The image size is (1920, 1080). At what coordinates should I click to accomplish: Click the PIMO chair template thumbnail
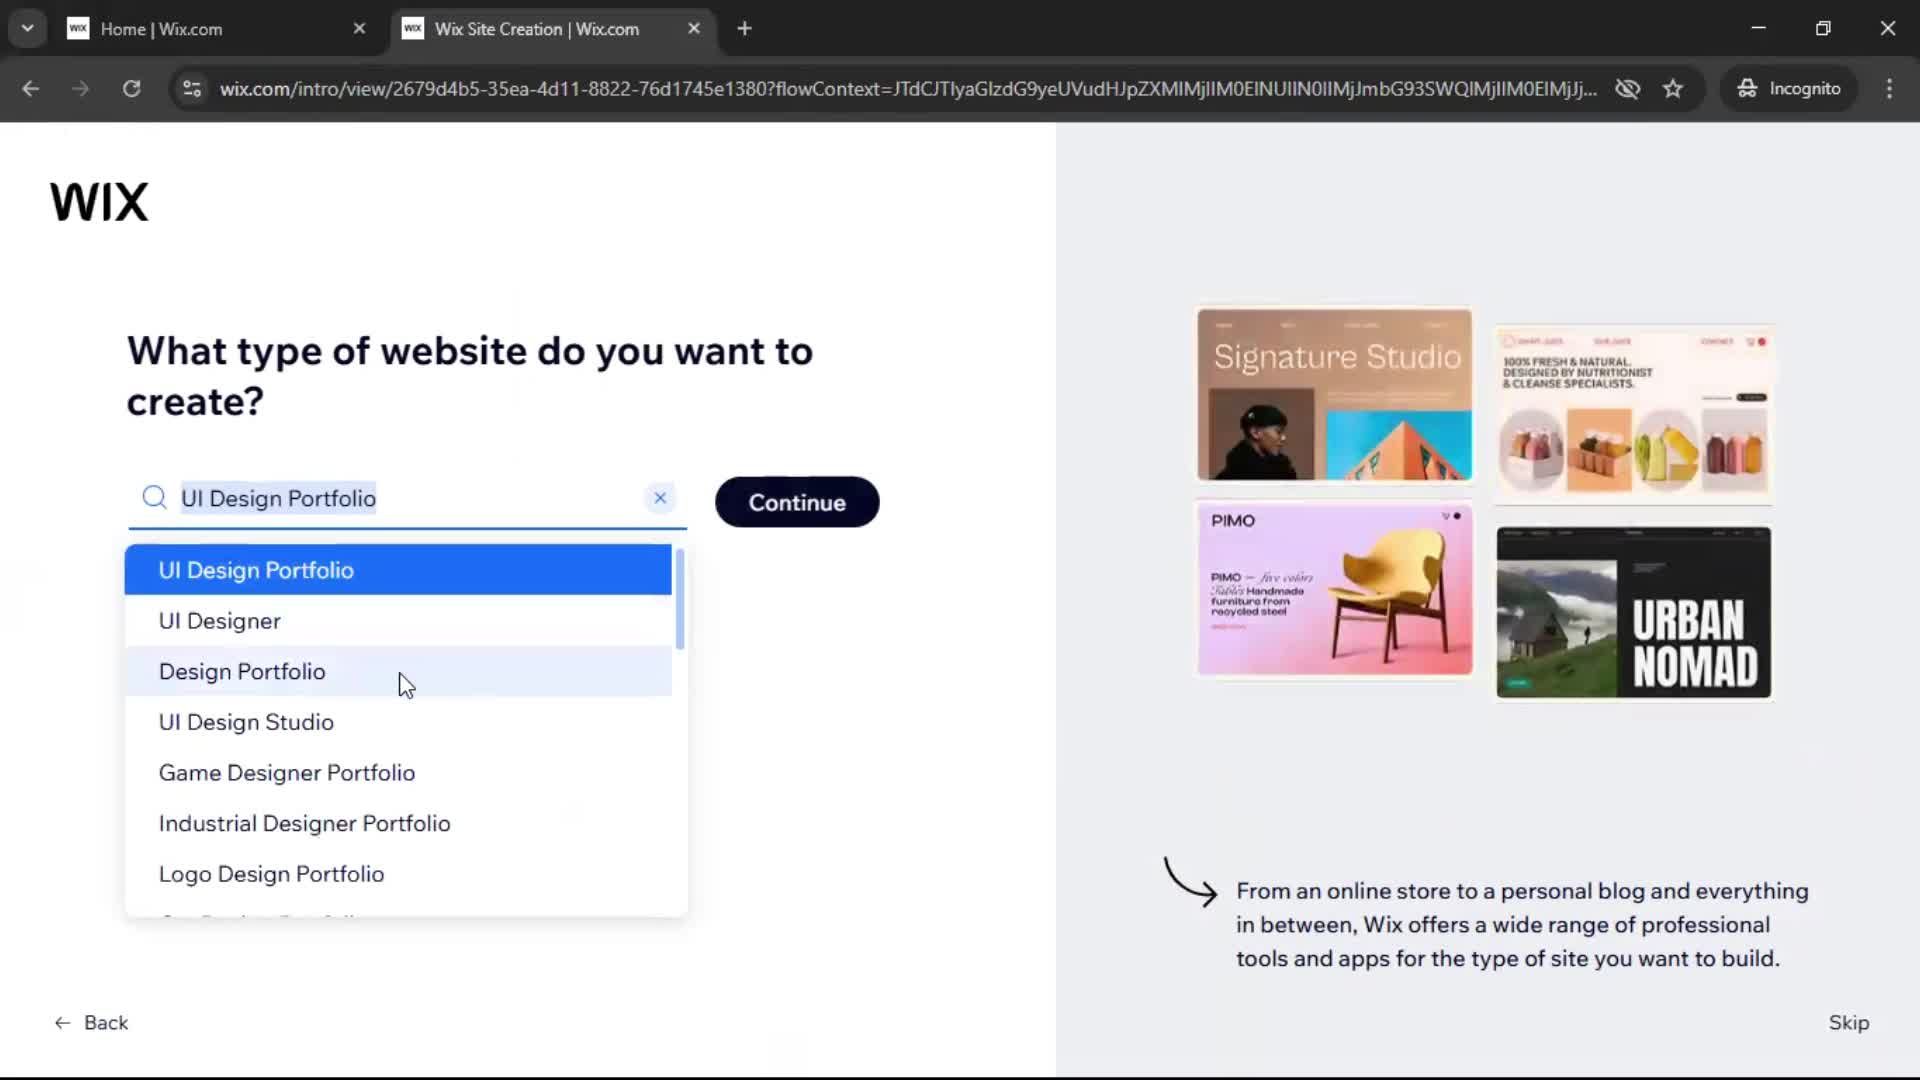tap(1334, 589)
